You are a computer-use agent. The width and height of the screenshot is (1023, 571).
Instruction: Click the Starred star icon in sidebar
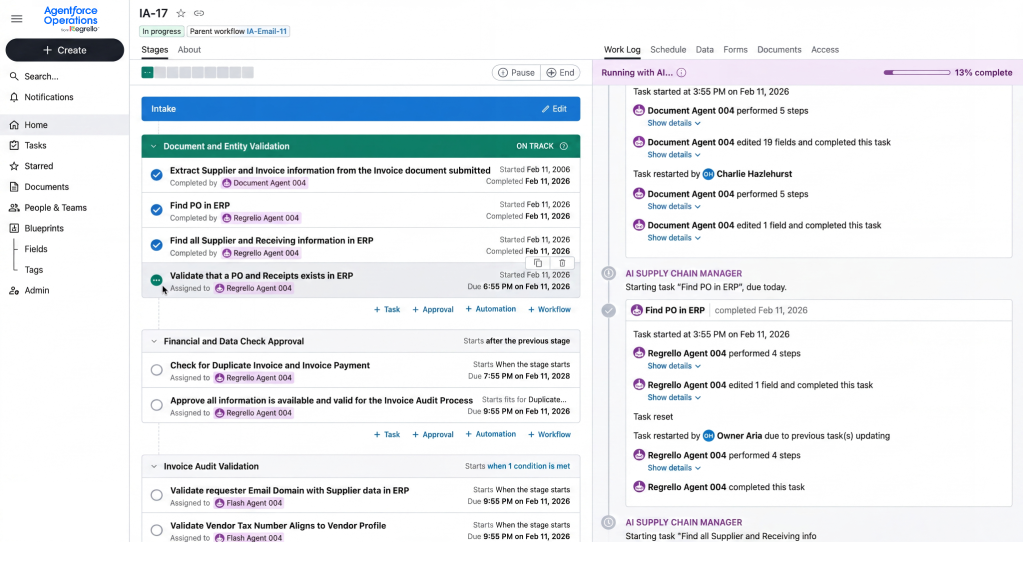click(14, 166)
